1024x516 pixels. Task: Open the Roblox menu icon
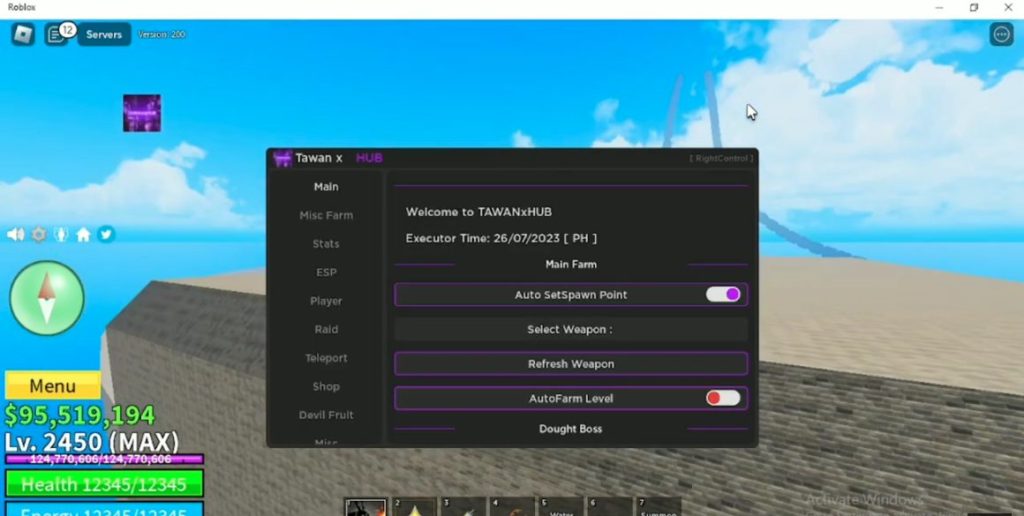(x=23, y=34)
